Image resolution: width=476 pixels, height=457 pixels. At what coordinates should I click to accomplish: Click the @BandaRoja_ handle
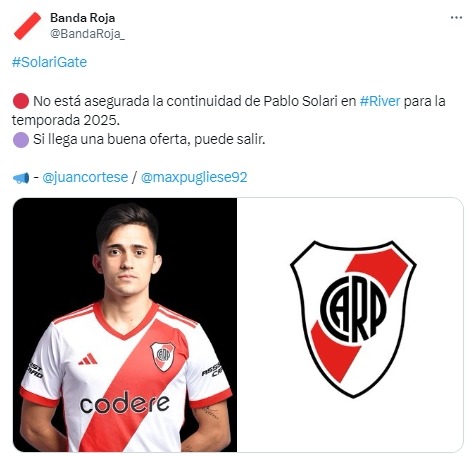(x=87, y=34)
